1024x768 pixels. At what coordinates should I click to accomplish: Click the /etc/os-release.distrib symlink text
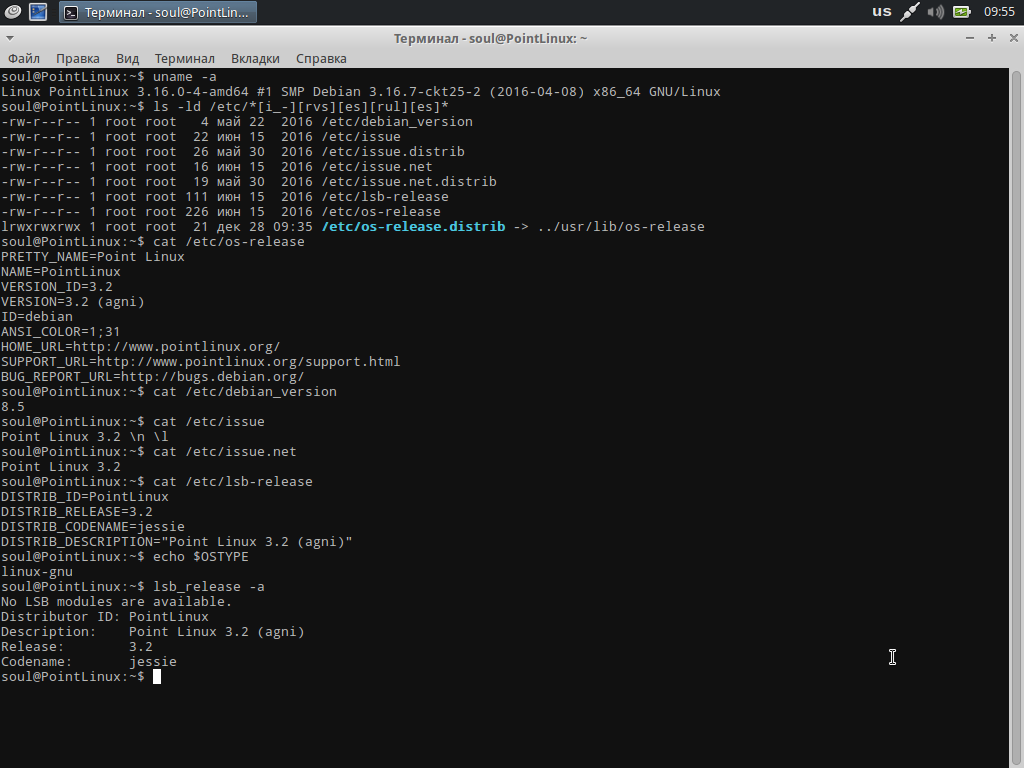coord(413,227)
